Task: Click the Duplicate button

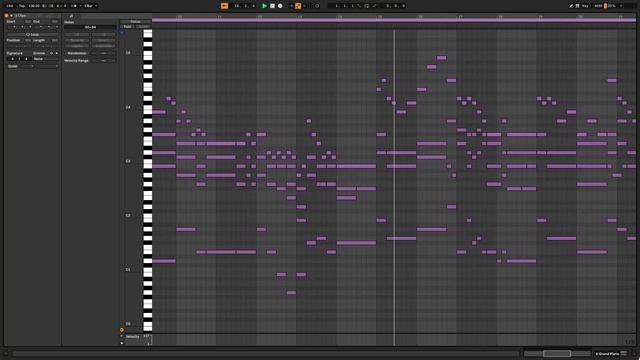Action: coord(104,46)
